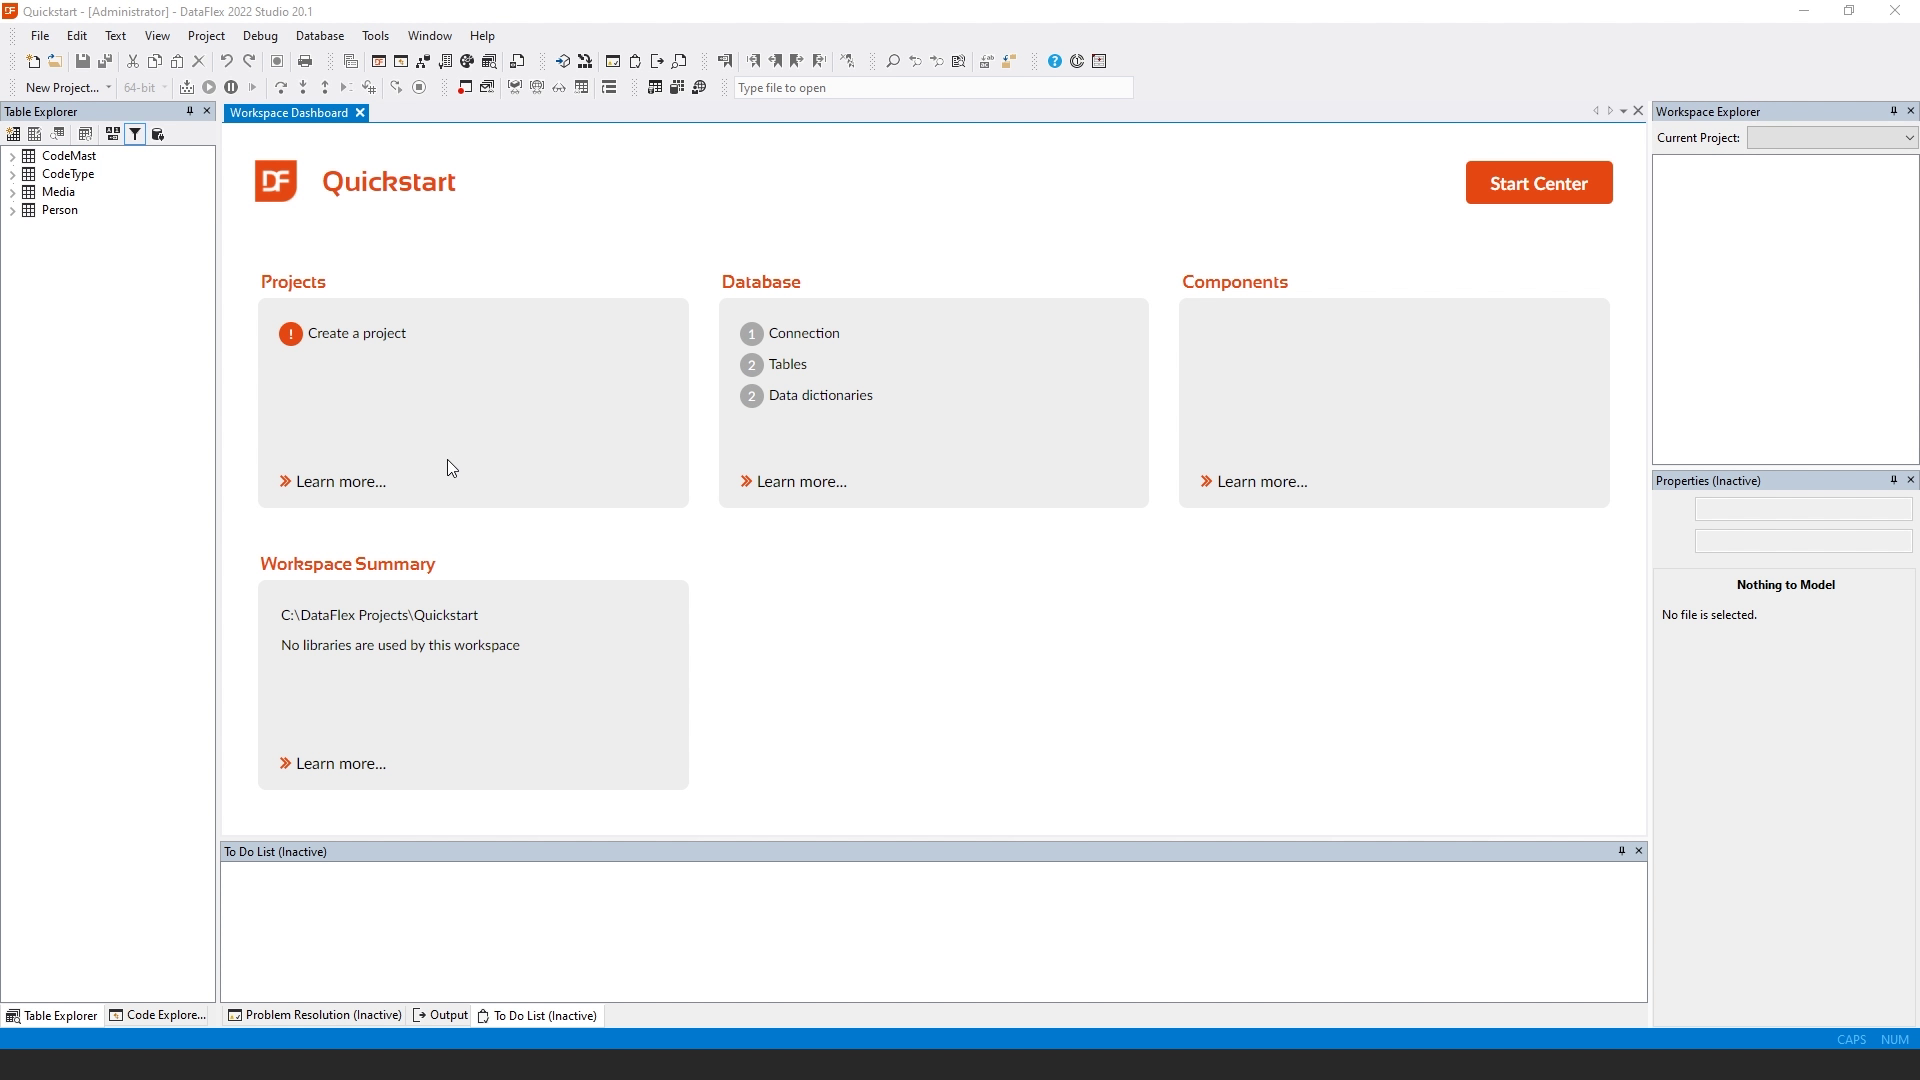Click the Find magnifier icon
The width and height of the screenshot is (1920, 1080).
[893, 61]
